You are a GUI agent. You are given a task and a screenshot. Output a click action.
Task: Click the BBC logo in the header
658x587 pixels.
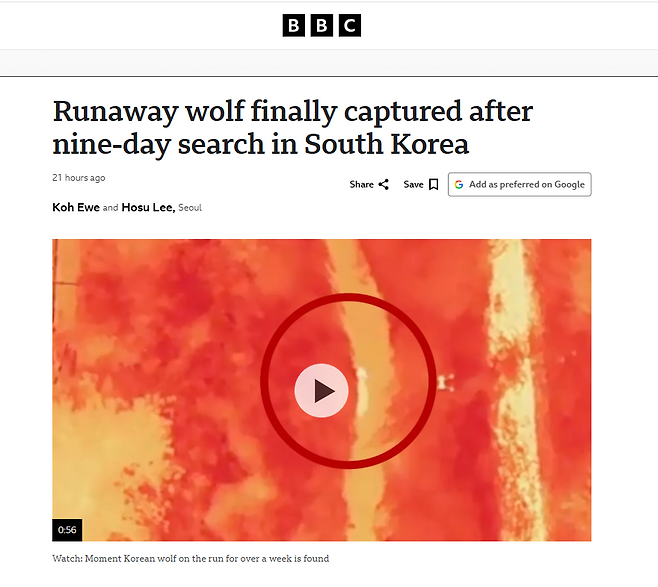pos(321,26)
